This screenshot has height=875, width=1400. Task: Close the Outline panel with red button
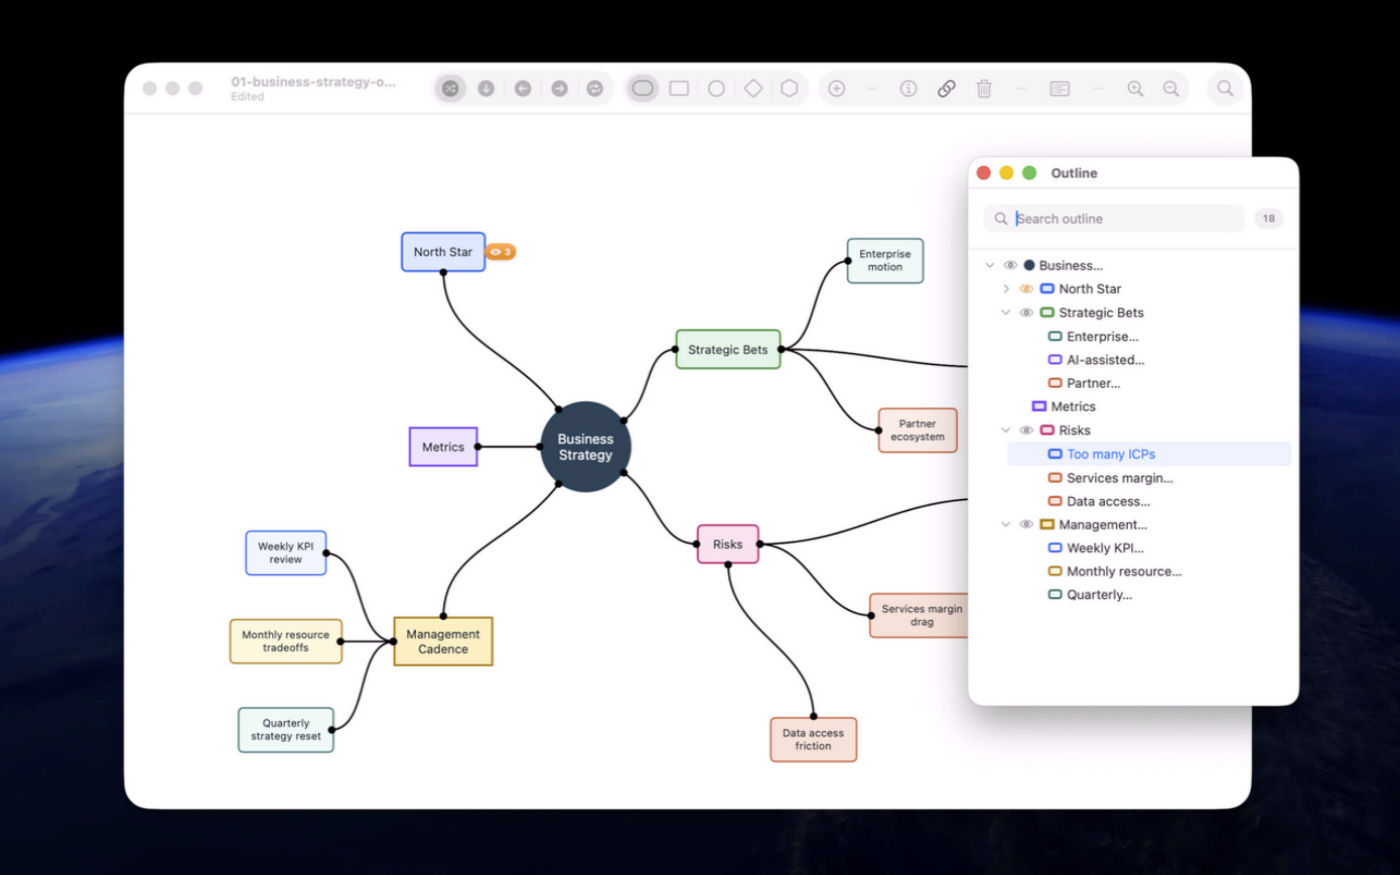(x=984, y=173)
